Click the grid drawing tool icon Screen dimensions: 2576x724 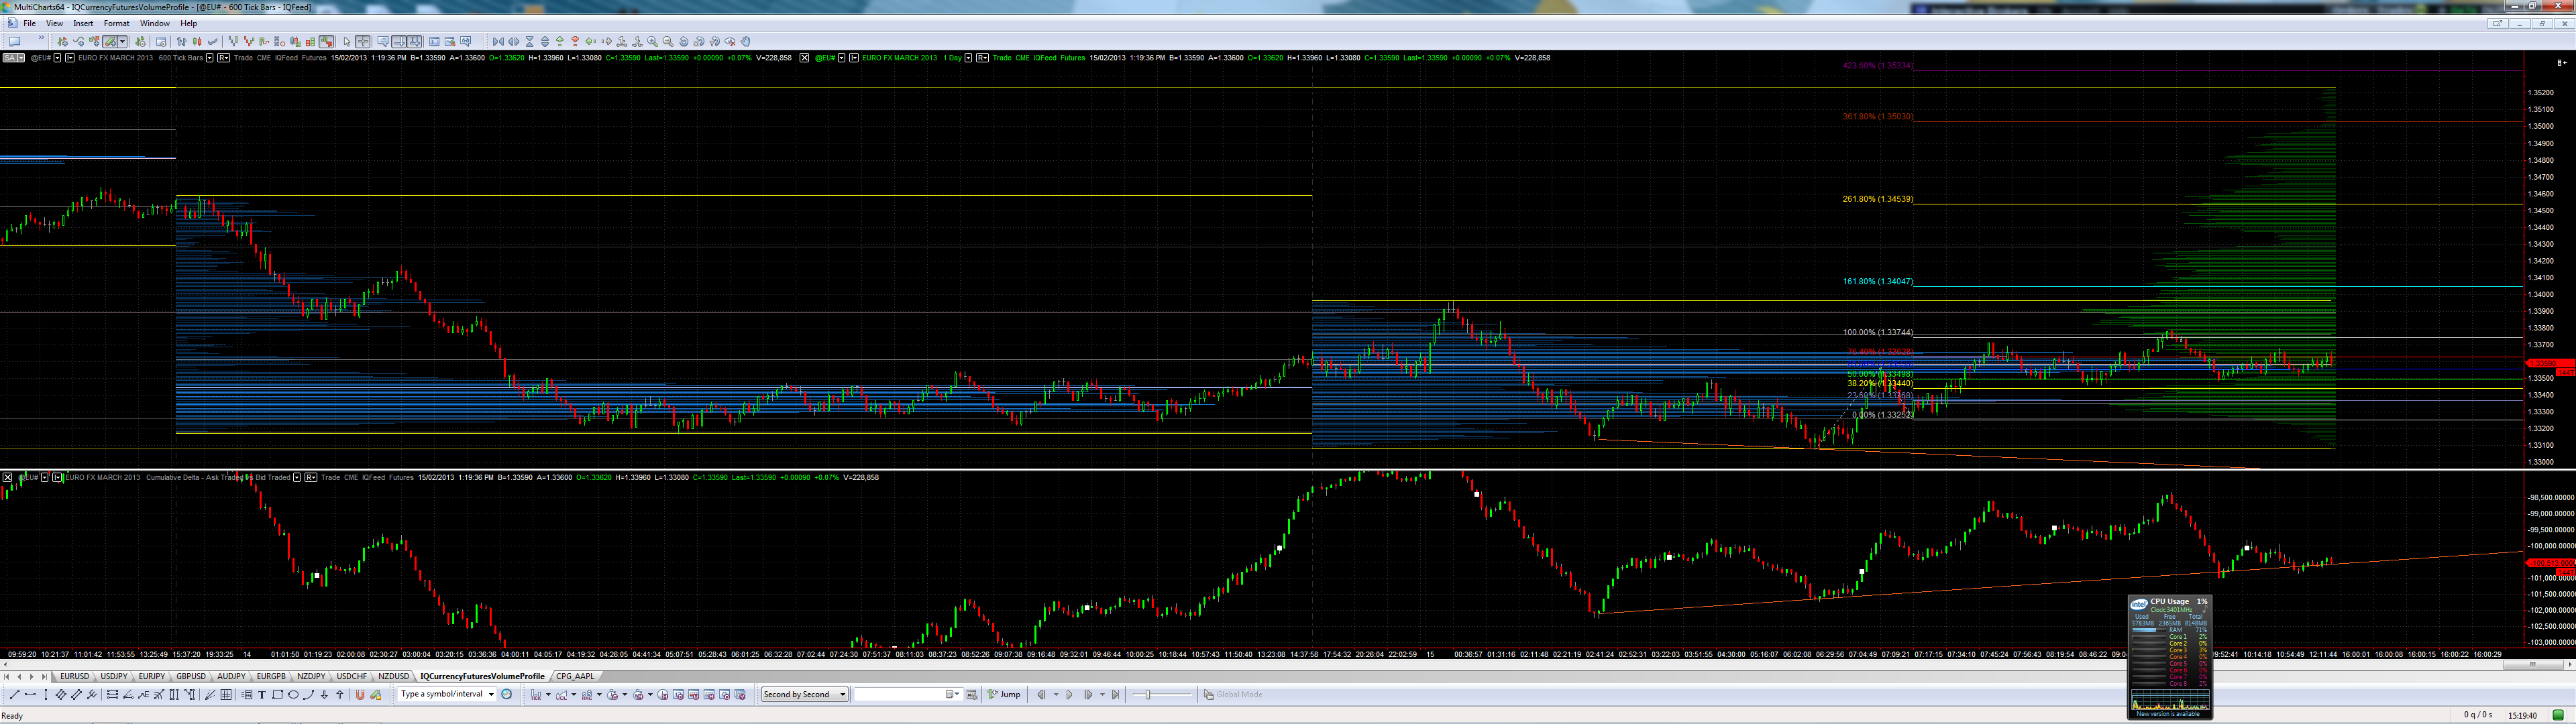point(226,694)
